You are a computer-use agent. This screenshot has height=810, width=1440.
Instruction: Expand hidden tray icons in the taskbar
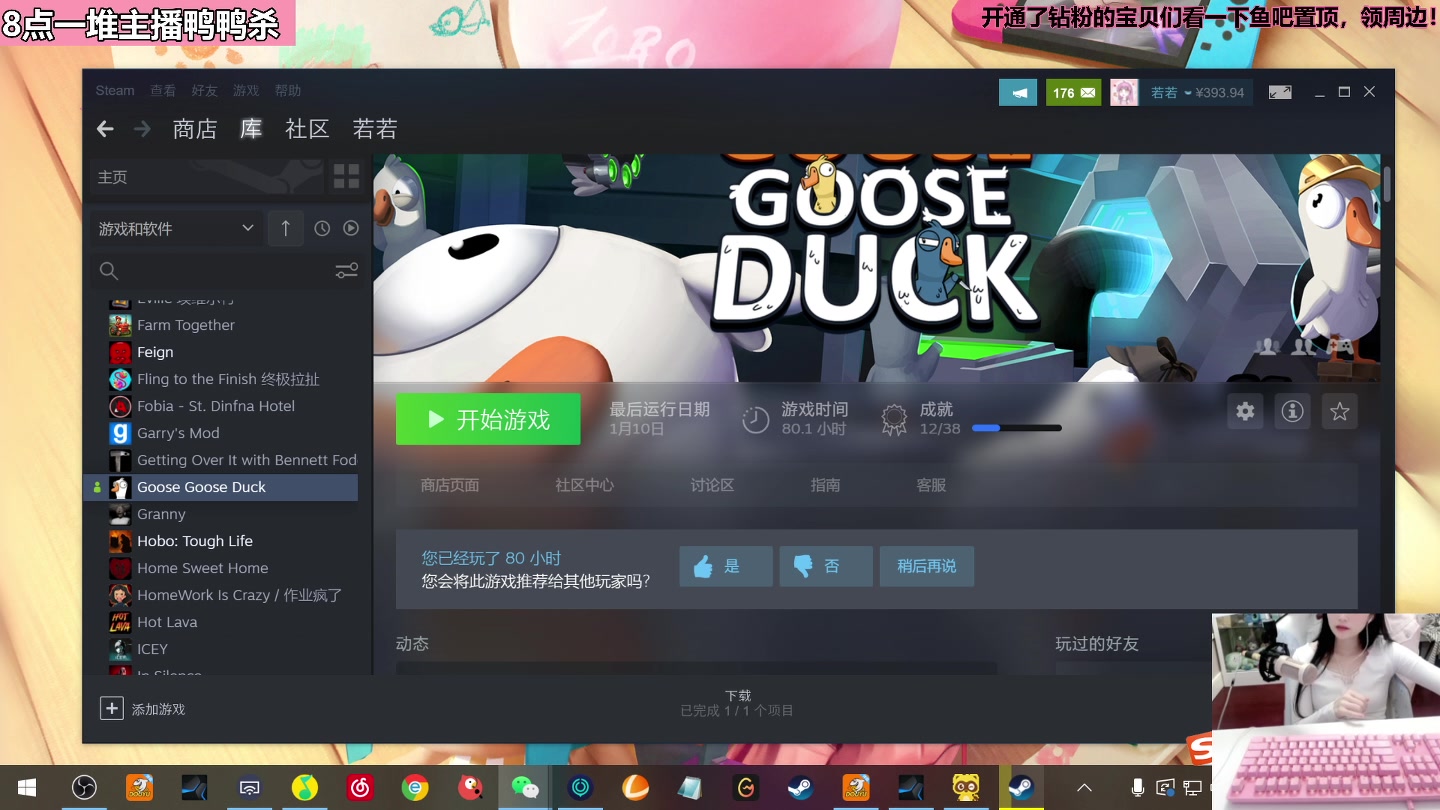pos(1083,787)
